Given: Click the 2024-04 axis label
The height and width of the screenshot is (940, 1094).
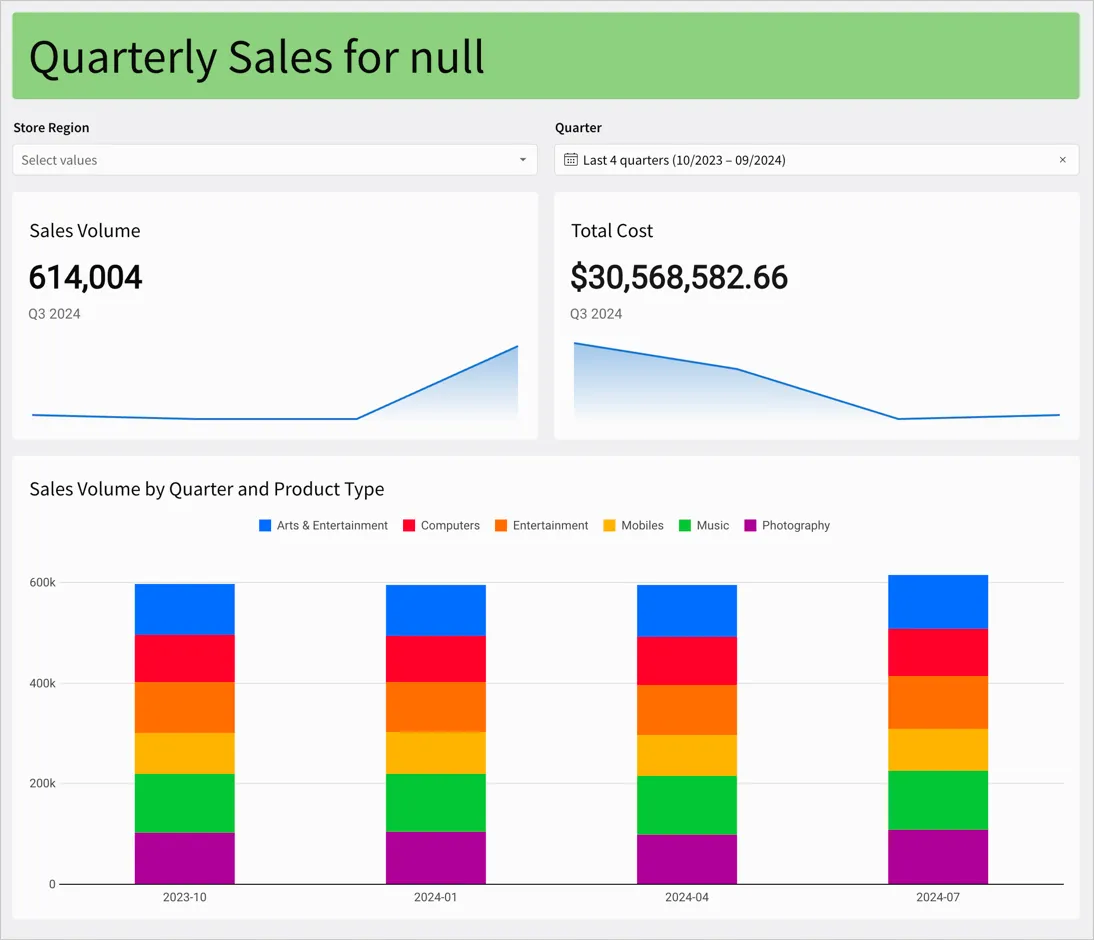Looking at the screenshot, I should pyautogui.click(x=687, y=897).
